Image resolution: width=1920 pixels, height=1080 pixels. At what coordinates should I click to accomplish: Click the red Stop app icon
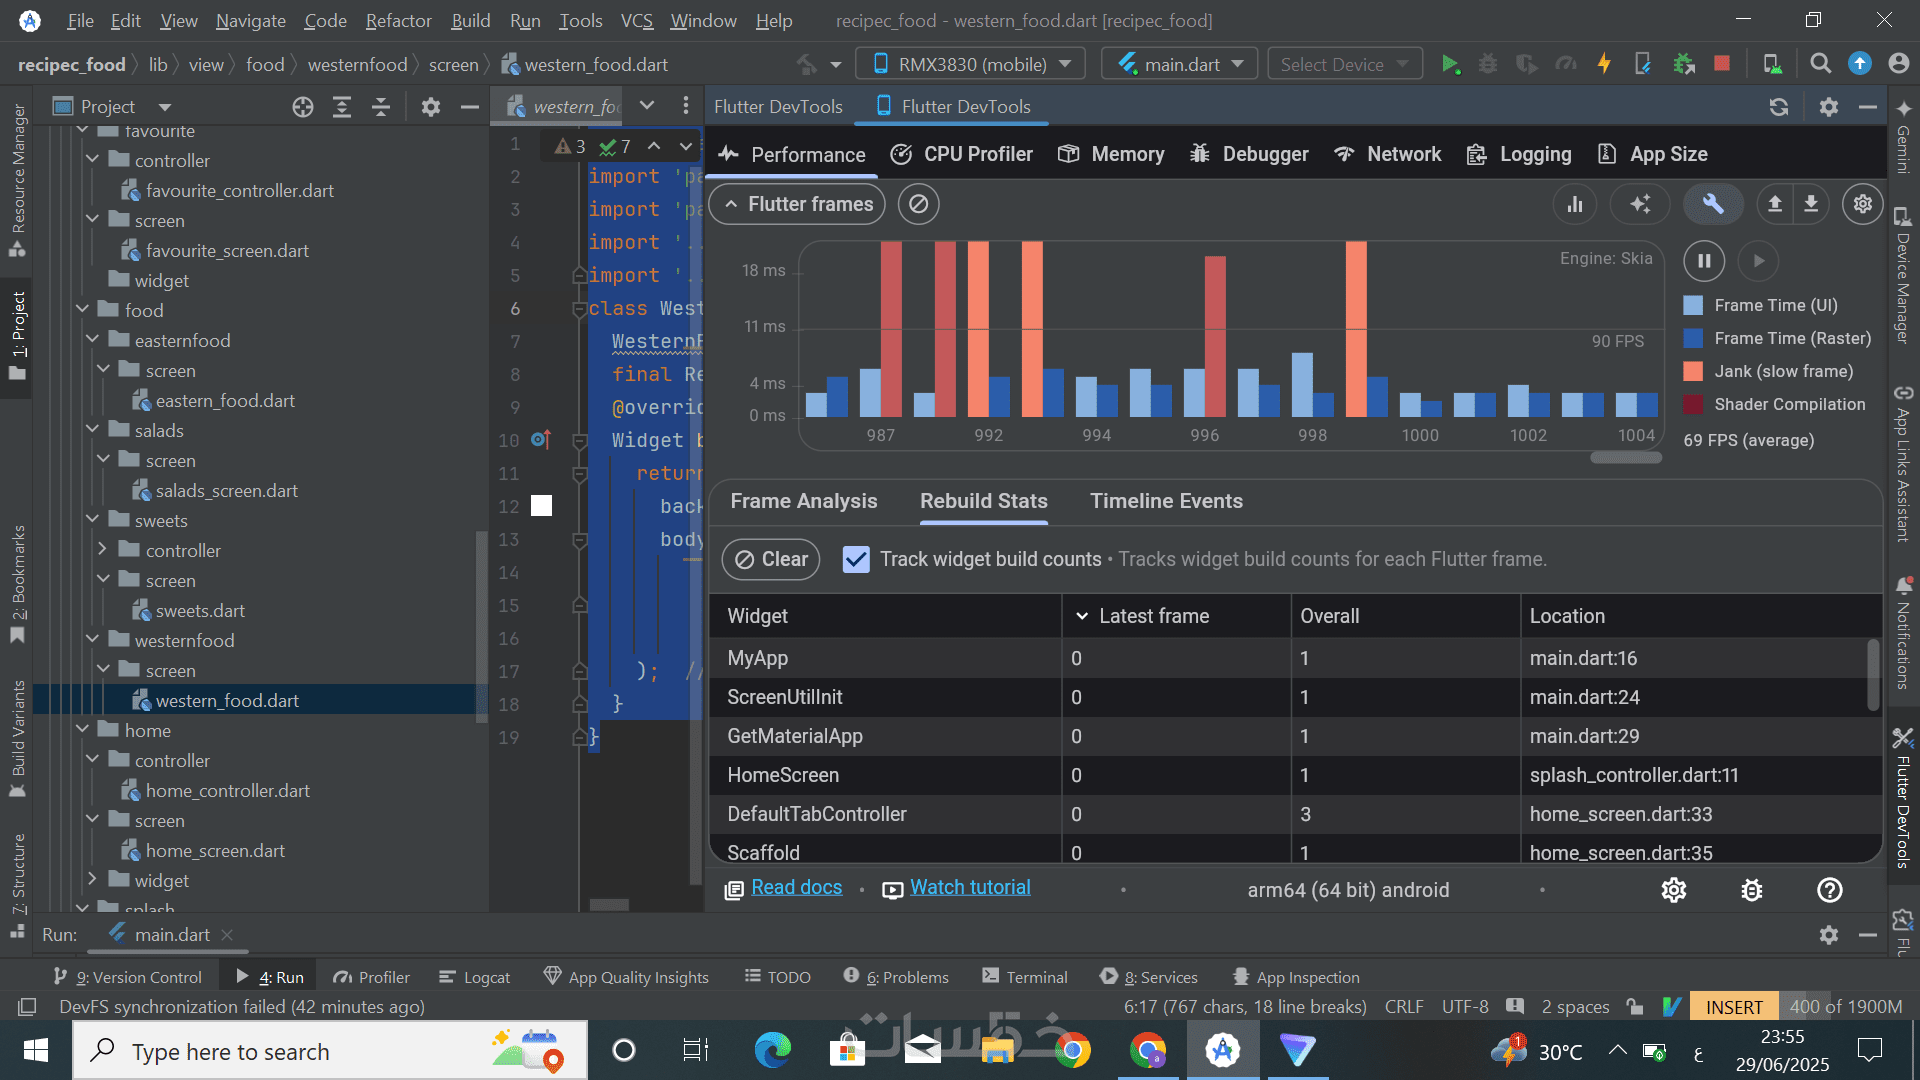(1721, 64)
